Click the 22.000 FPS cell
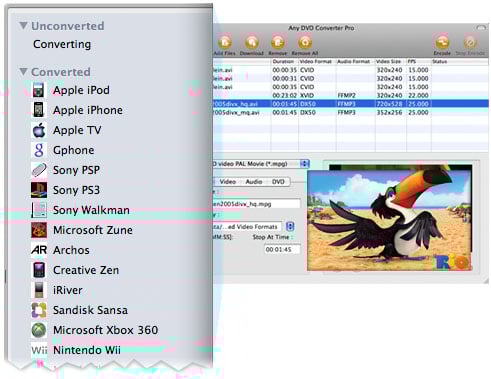Image resolution: width=491 pixels, height=379 pixels. point(418,95)
